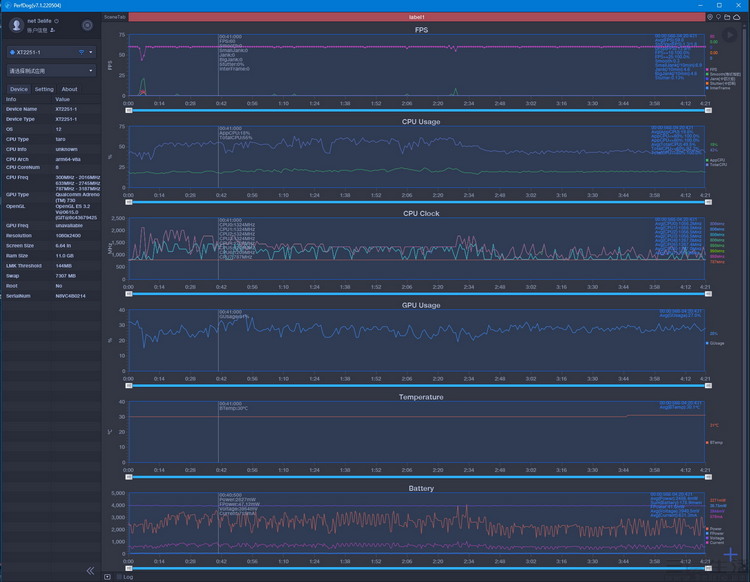750x582 pixels.
Task: Open the XT2251-1 device dropdown
Action: (51, 52)
